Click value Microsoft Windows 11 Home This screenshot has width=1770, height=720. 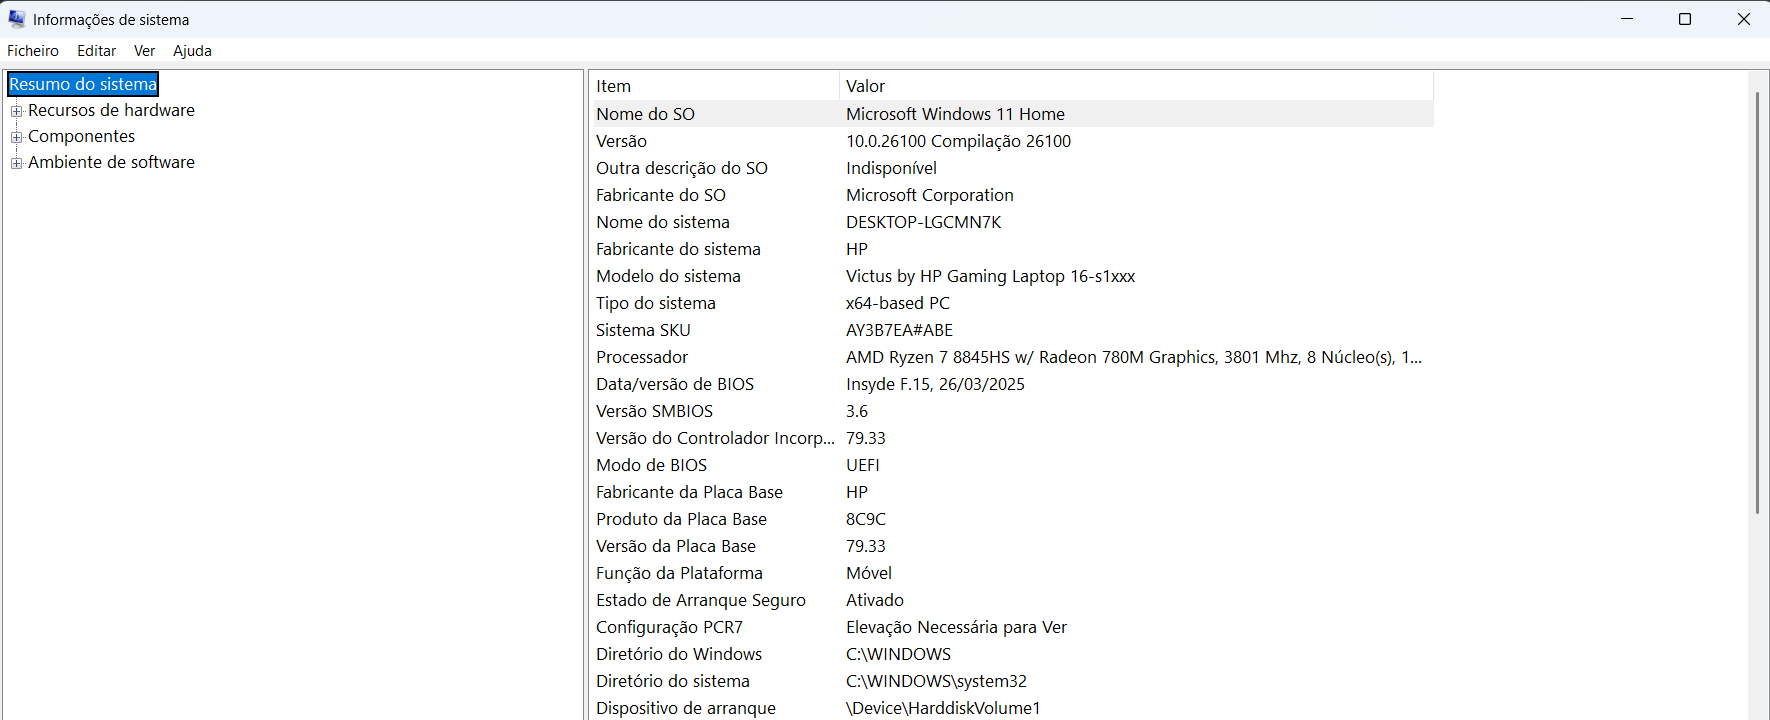[x=955, y=114]
